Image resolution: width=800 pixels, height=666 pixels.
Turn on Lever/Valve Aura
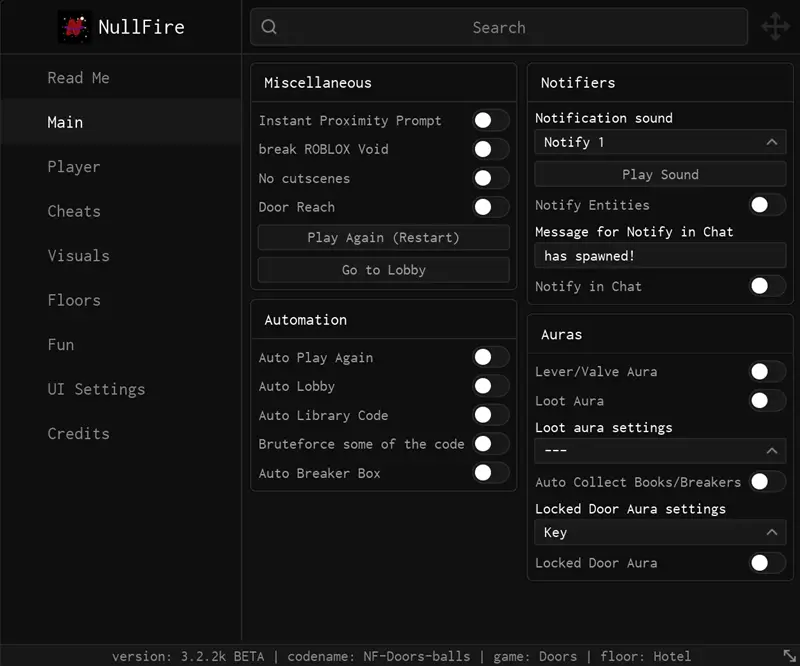point(767,372)
